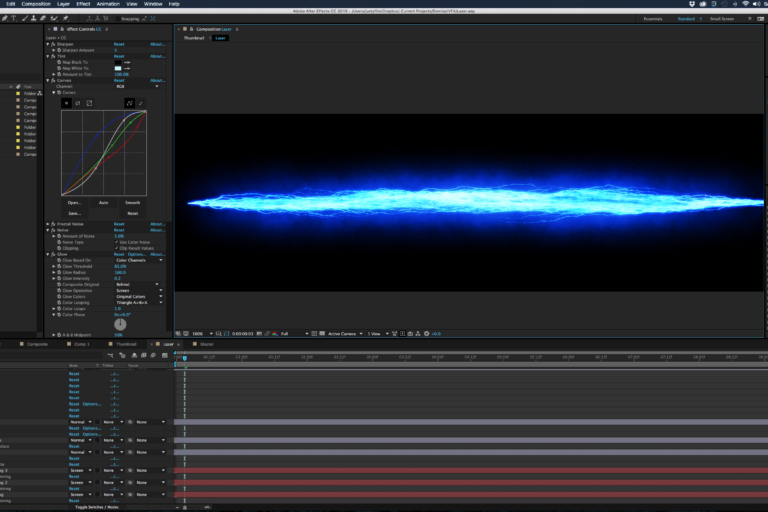This screenshot has width=768, height=512.
Task: Open the Curves Channel RGB dropdown
Action: click(137, 86)
